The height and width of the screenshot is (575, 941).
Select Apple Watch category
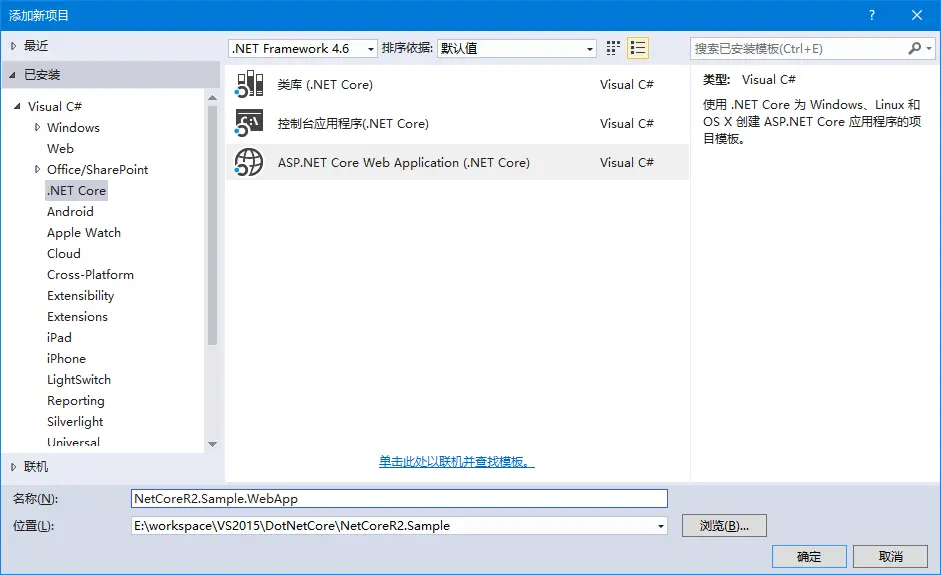tap(83, 232)
